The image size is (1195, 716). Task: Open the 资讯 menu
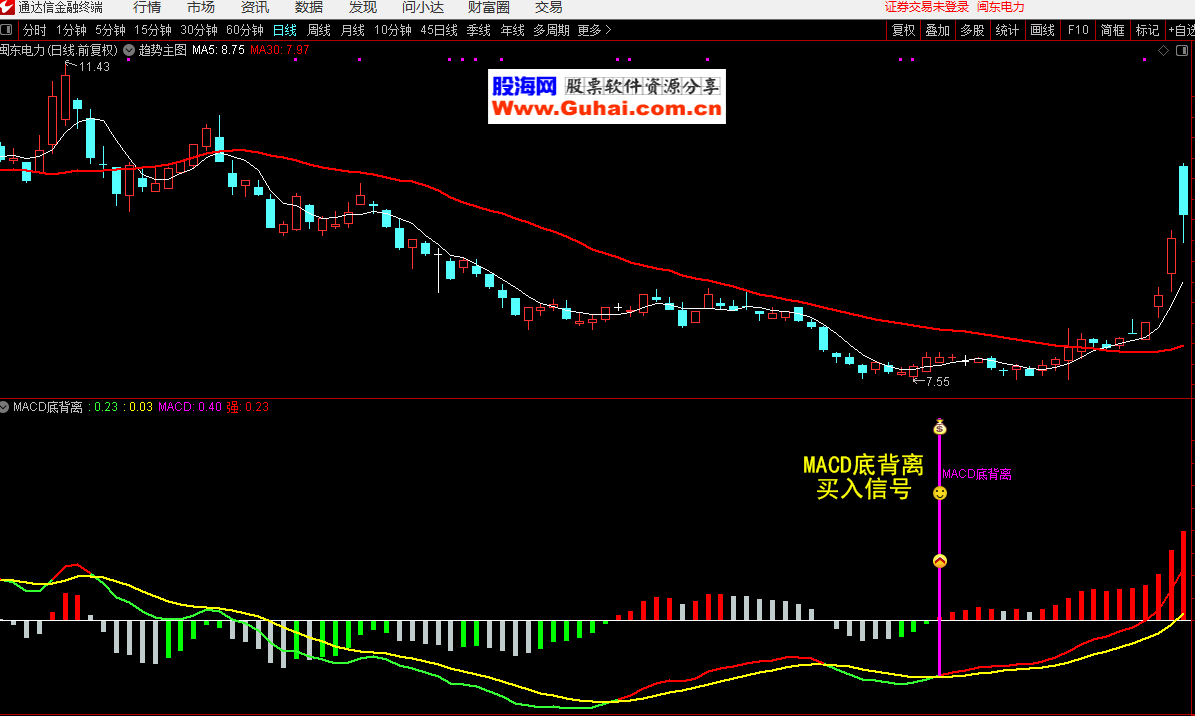click(255, 8)
